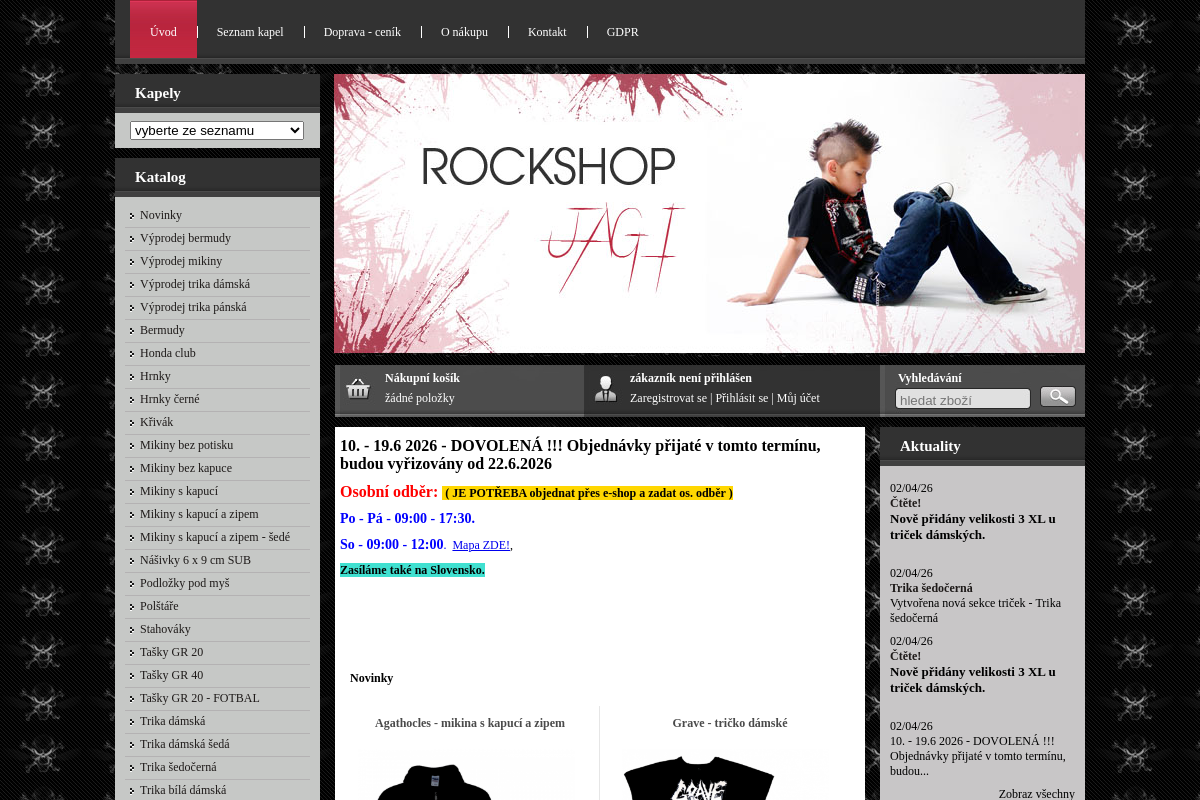Image resolution: width=1200 pixels, height=800 pixels.
Task: Select the Mikiny s kapucí a zipem category
Action: (x=199, y=514)
